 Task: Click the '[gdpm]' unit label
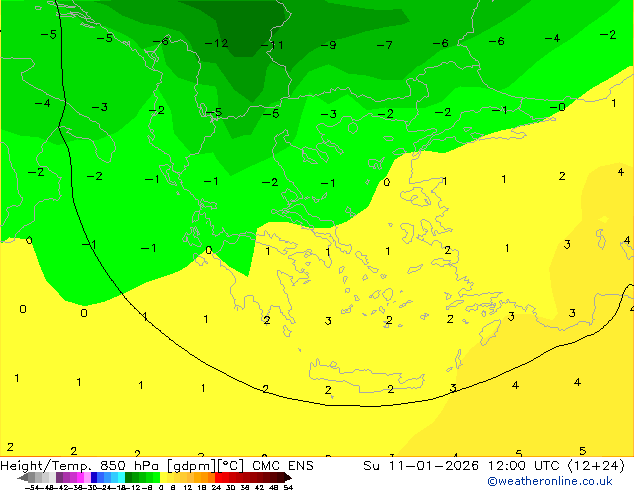pyautogui.click(x=191, y=466)
